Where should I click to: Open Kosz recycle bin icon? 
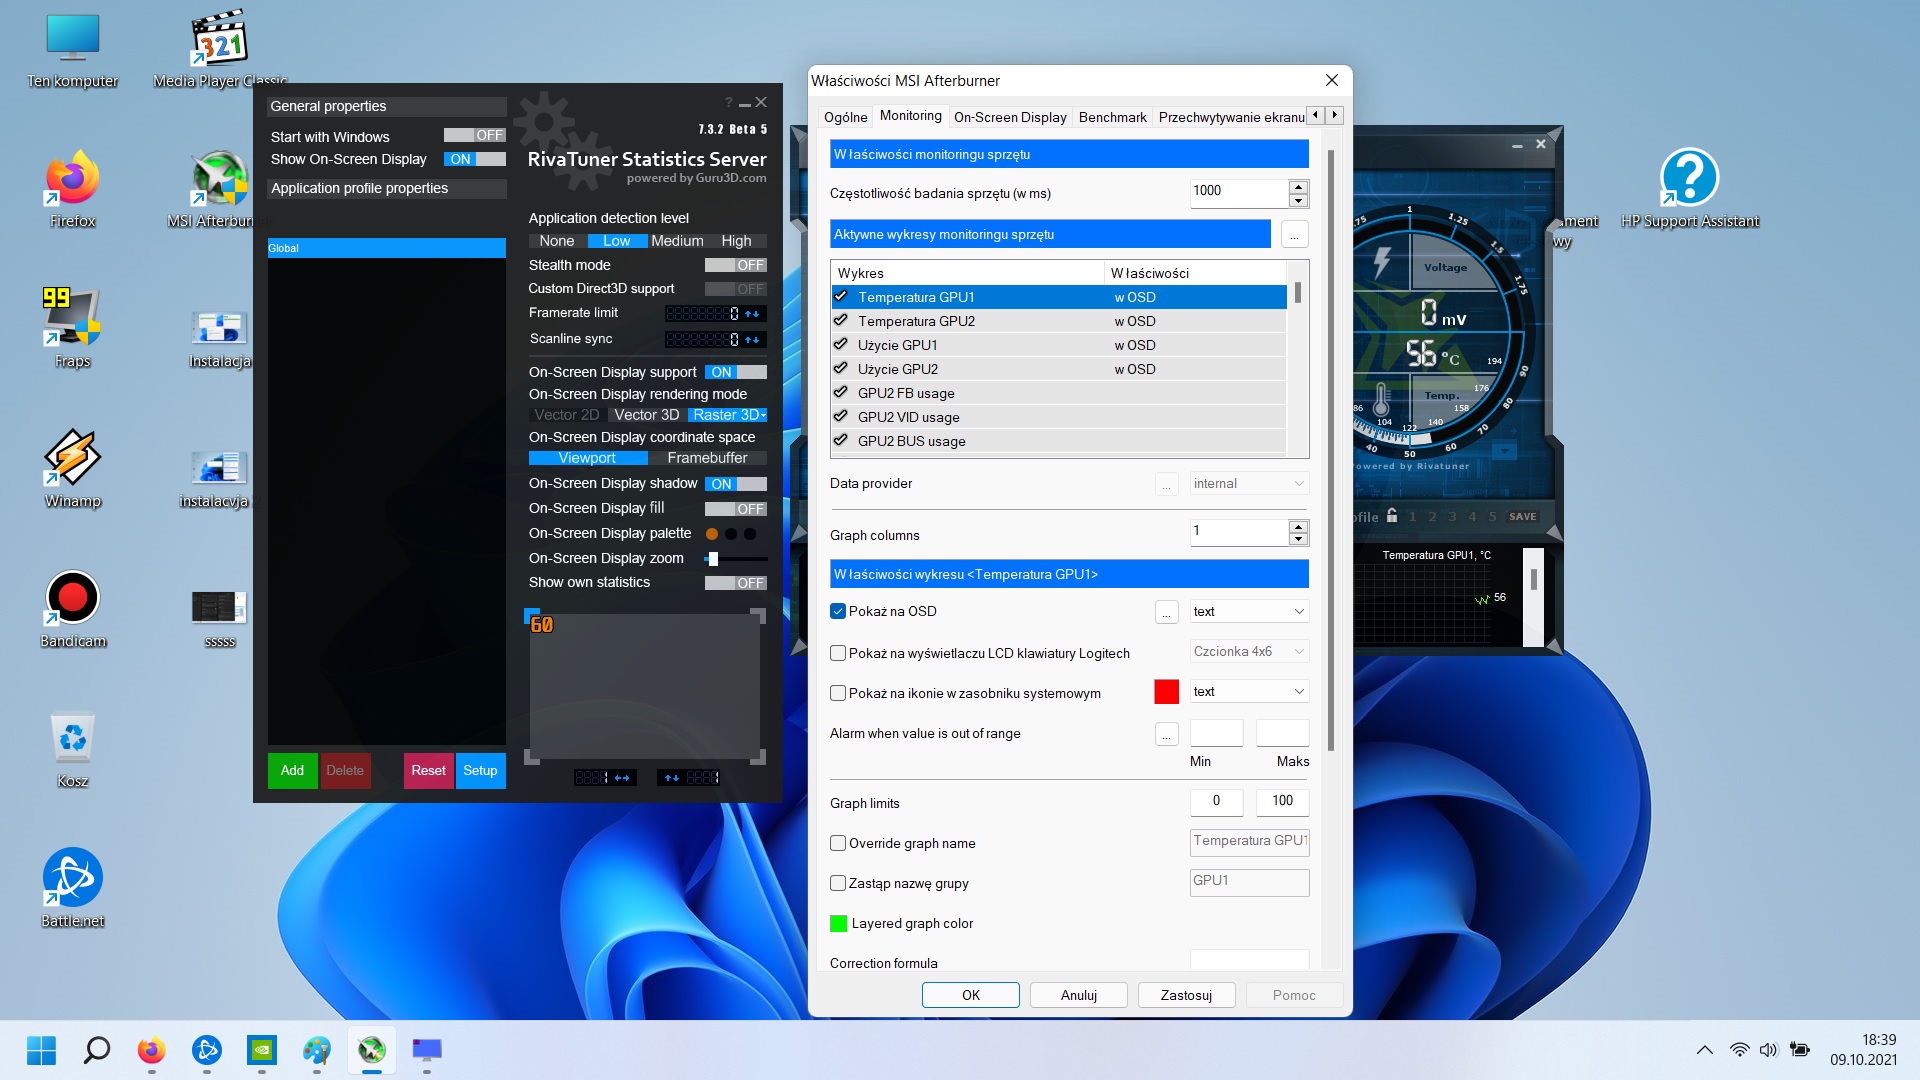coord(73,750)
